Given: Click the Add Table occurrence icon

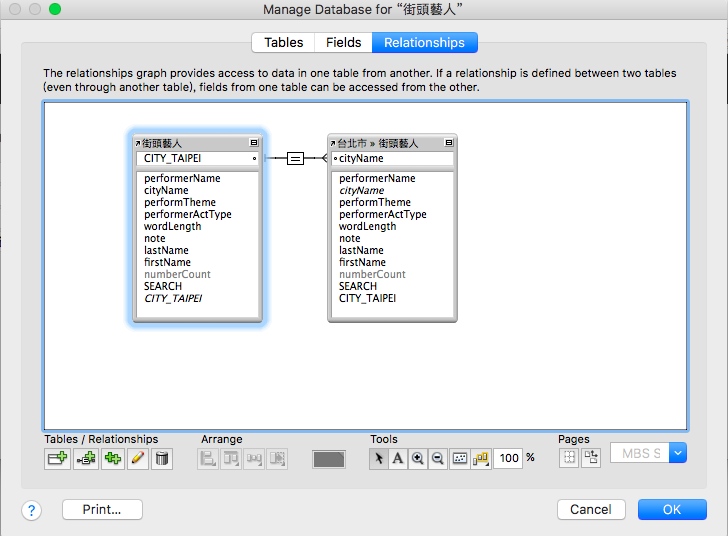Looking at the screenshot, I should coord(58,458).
